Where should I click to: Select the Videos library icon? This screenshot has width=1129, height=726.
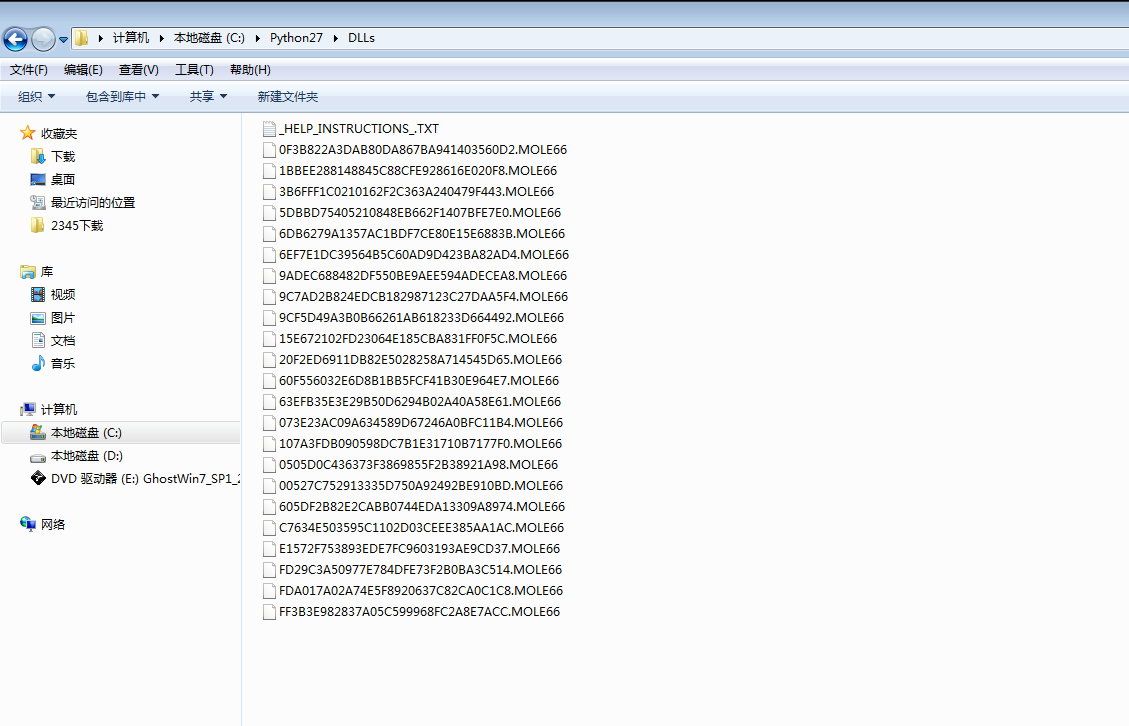(x=38, y=295)
